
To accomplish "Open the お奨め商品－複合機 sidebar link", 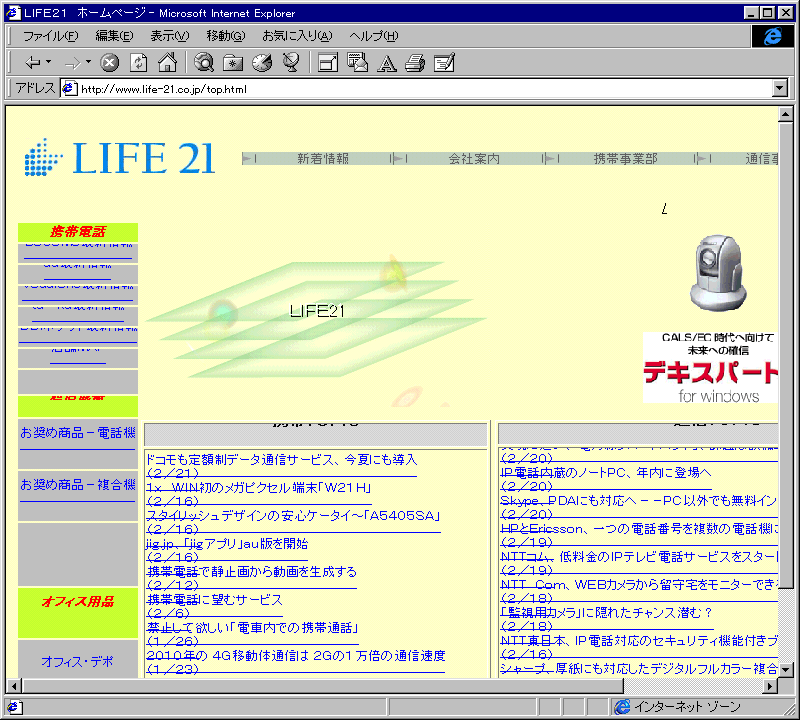I will point(78,485).
